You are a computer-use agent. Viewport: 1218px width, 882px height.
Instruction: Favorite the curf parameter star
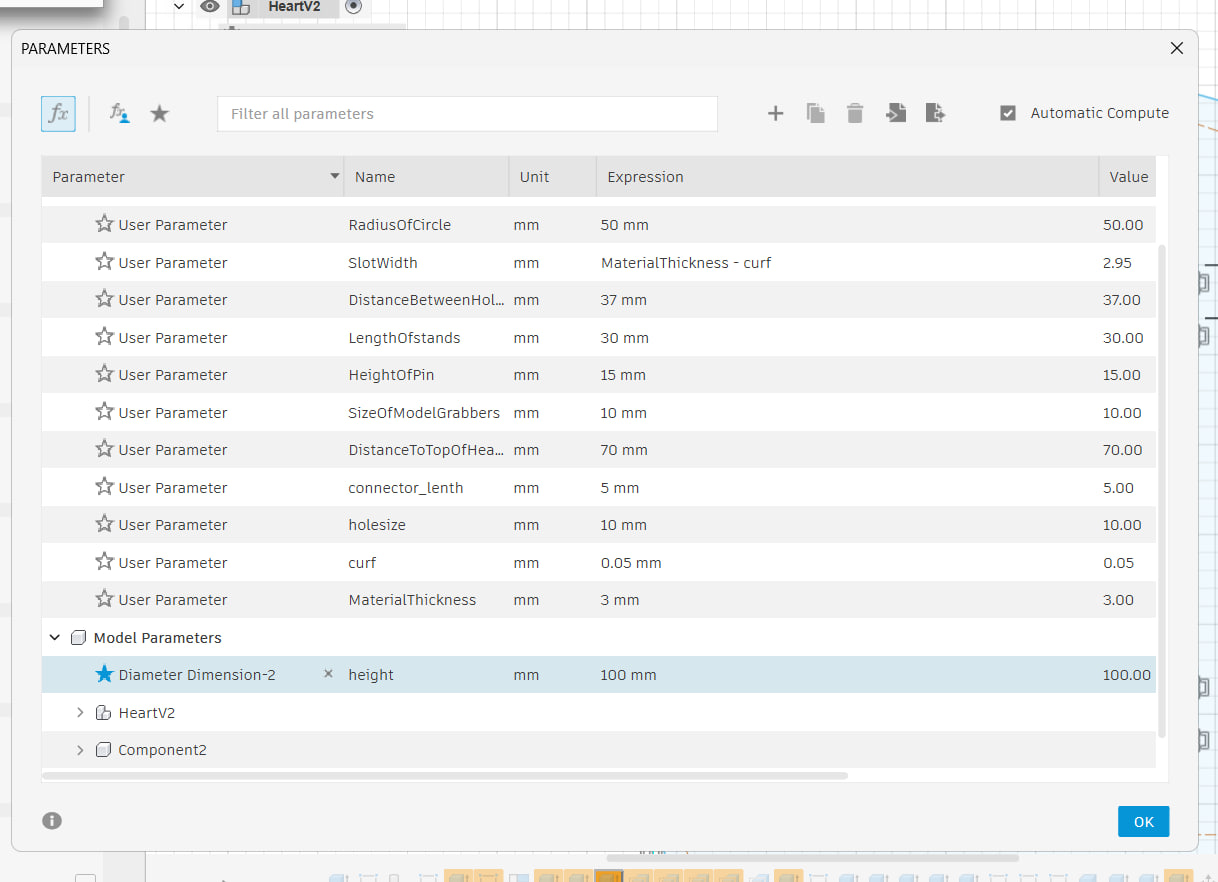coord(104,562)
